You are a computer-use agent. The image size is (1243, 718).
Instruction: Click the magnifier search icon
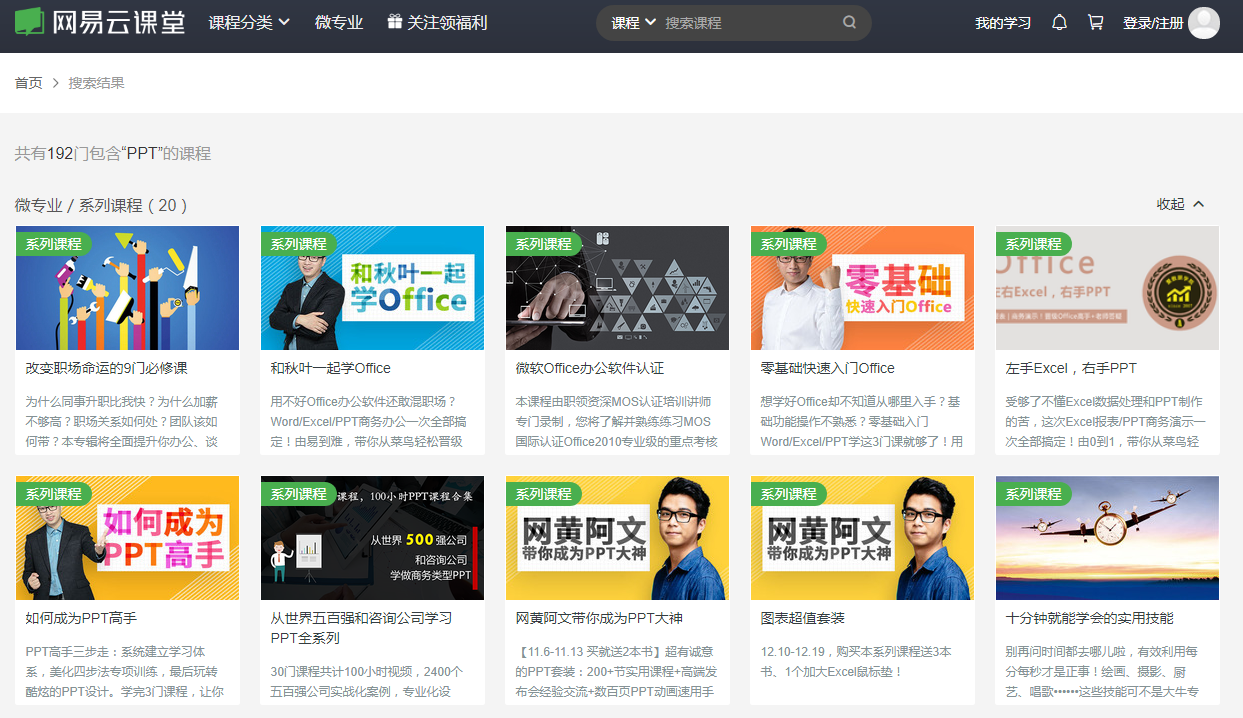(850, 22)
